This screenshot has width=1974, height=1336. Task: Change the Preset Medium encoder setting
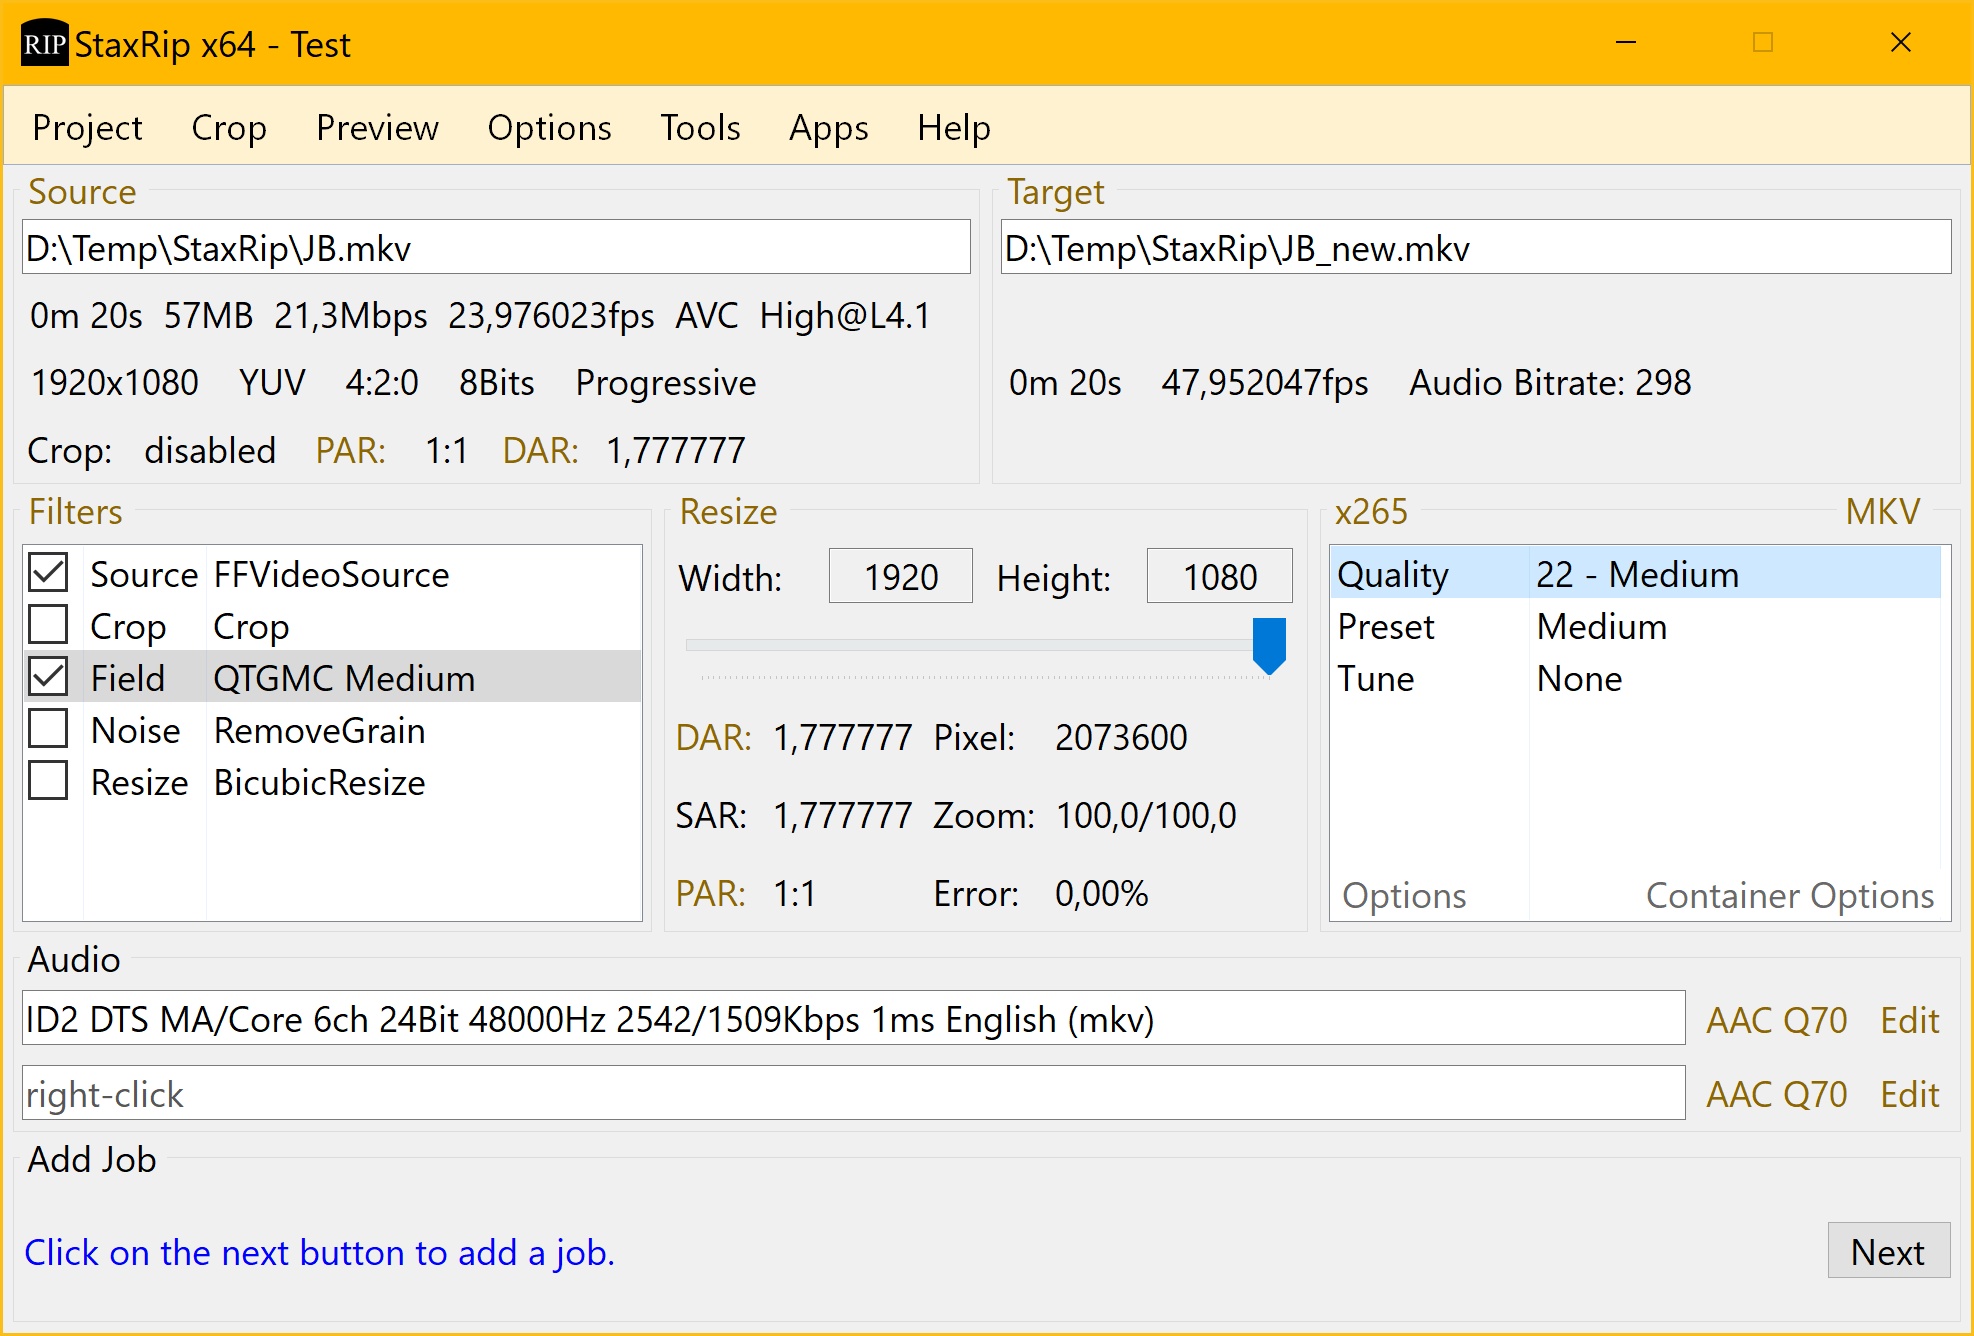coord(1600,627)
